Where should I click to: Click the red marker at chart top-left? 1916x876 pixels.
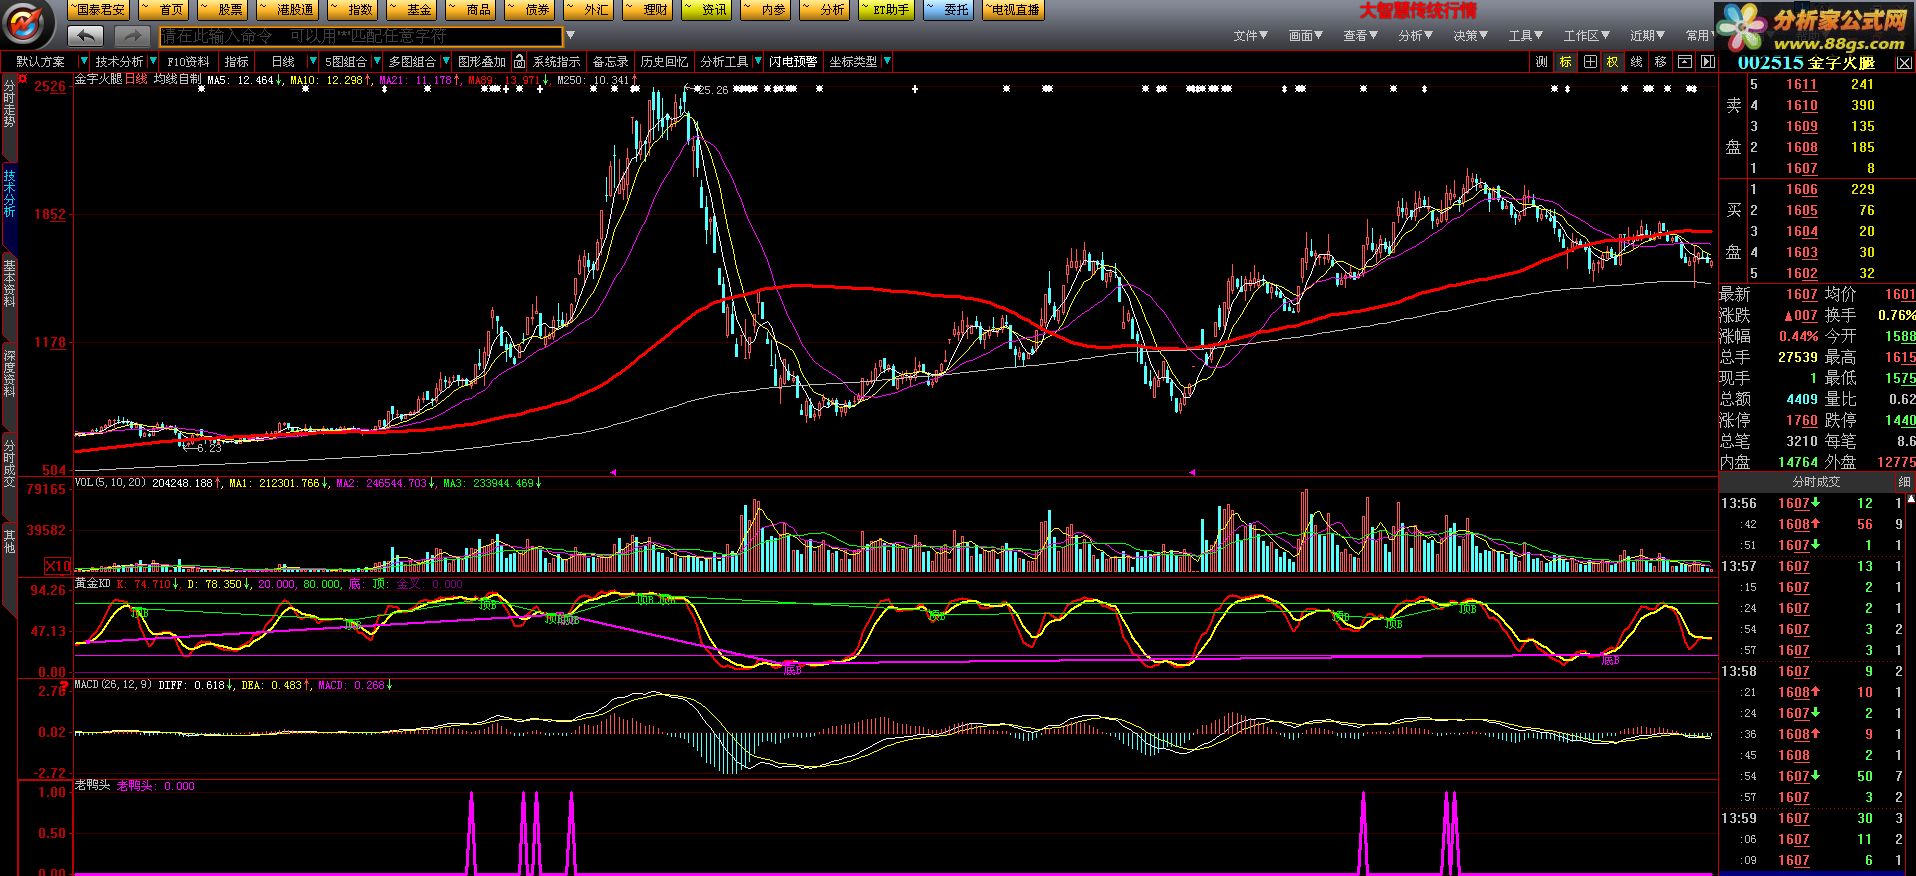point(23,78)
